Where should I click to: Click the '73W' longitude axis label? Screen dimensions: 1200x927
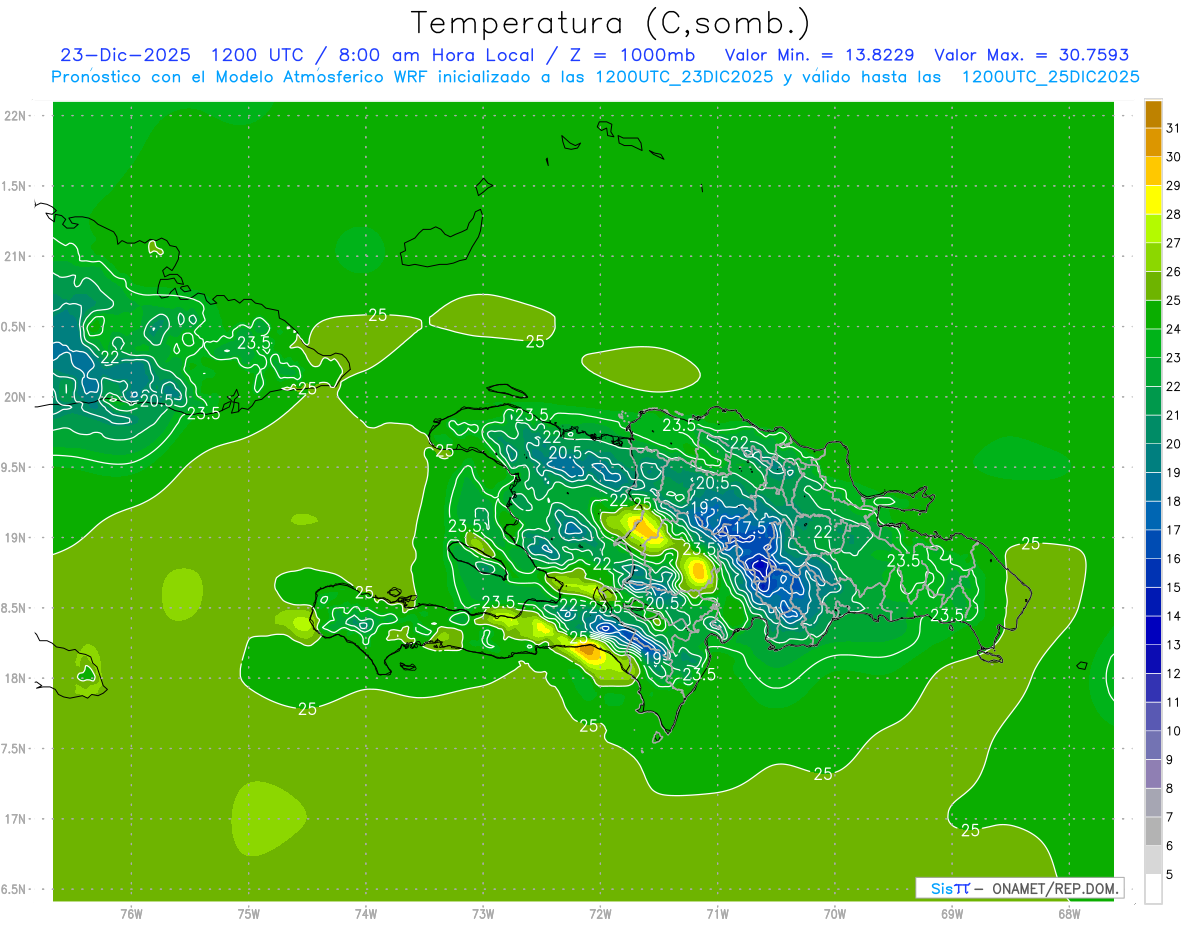pos(483,913)
